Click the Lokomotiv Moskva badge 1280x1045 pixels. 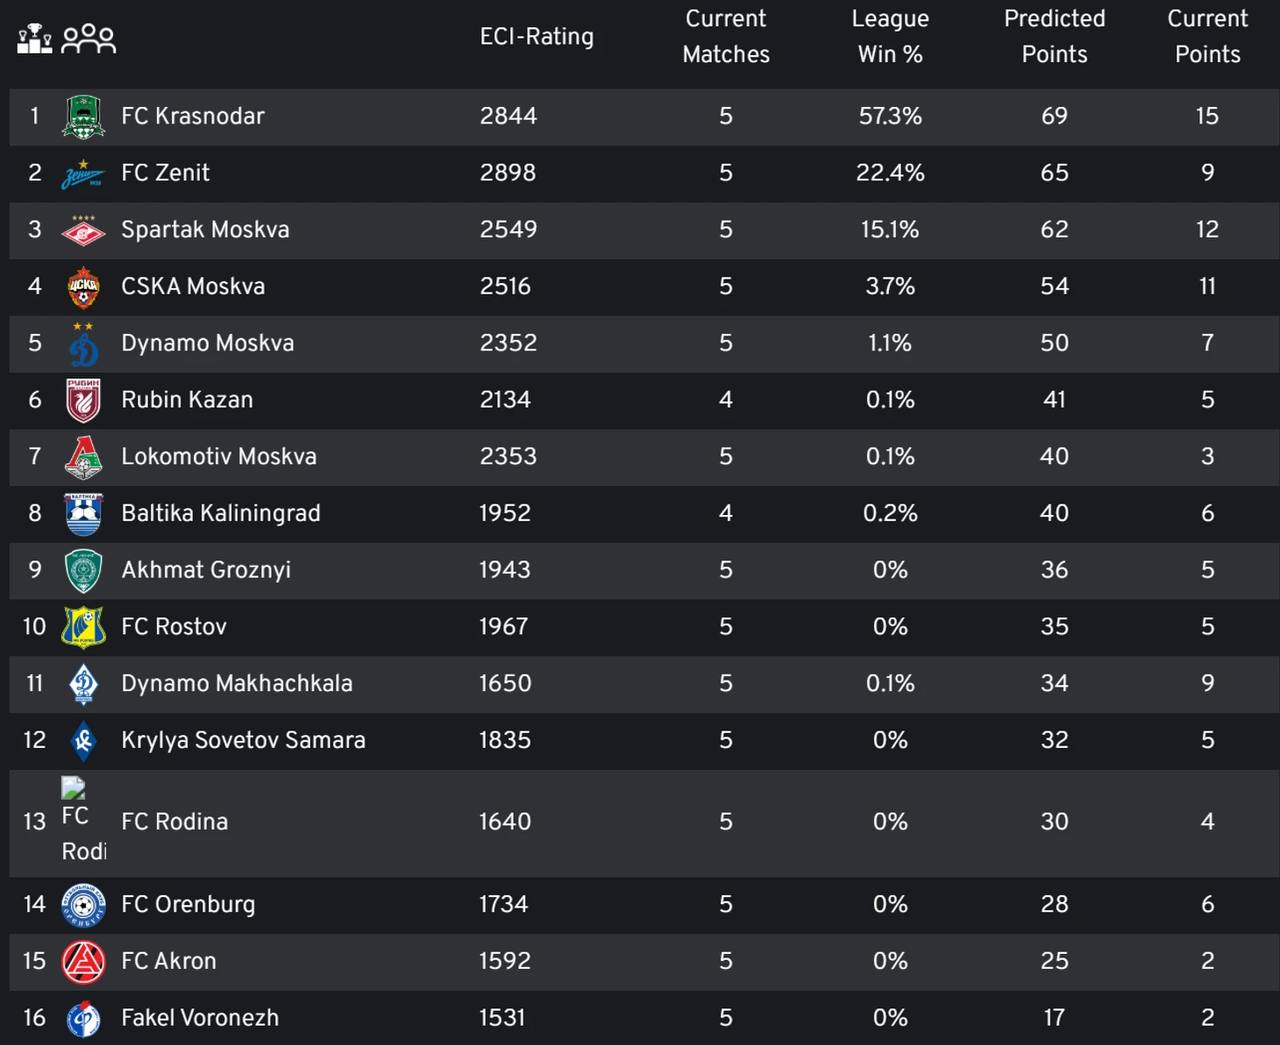(x=84, y=458)
